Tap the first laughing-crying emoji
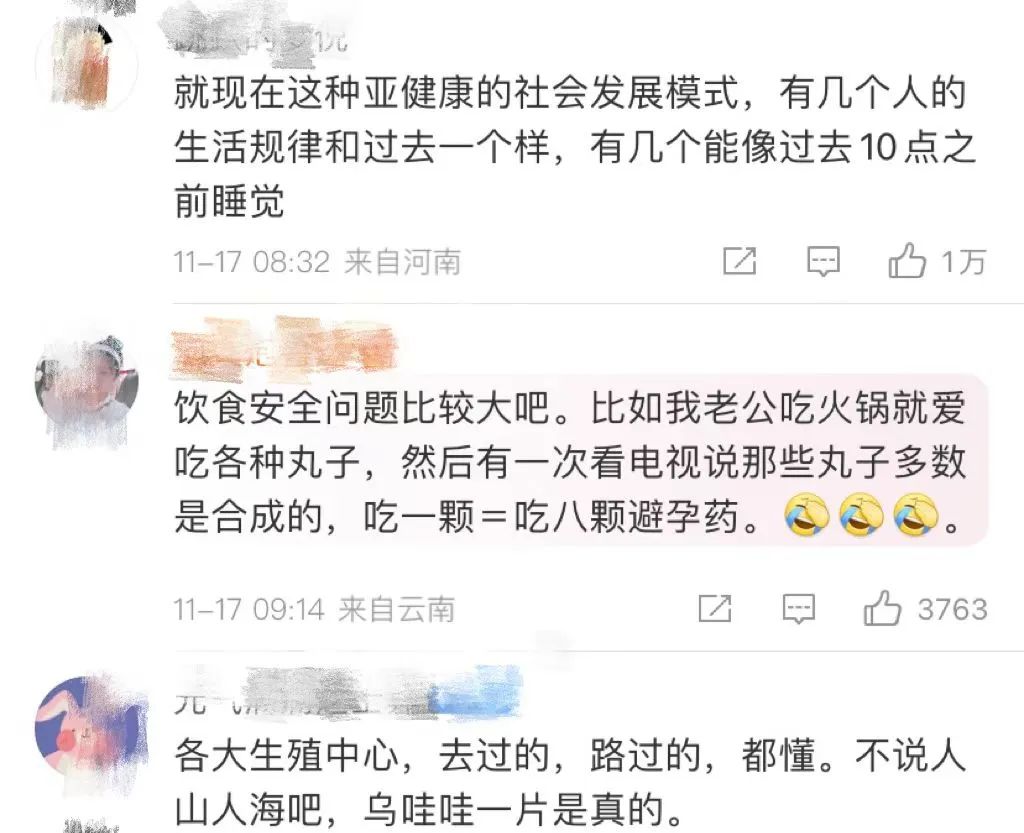 807,516
